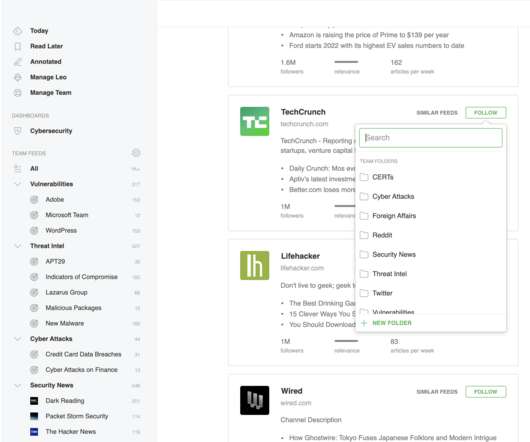Collapse the Security News feed folder
The height and width of the screenshot is (442, 530).
(x=18, y=385)
